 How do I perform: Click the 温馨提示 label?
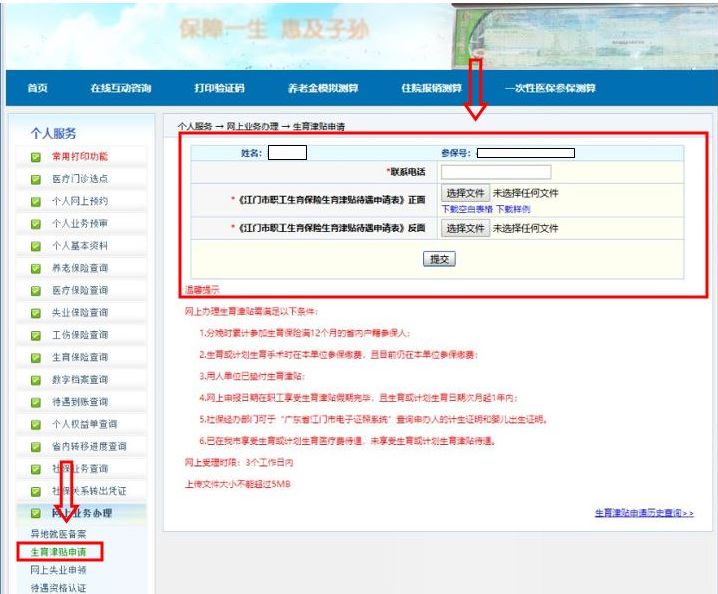pos(202,290)
